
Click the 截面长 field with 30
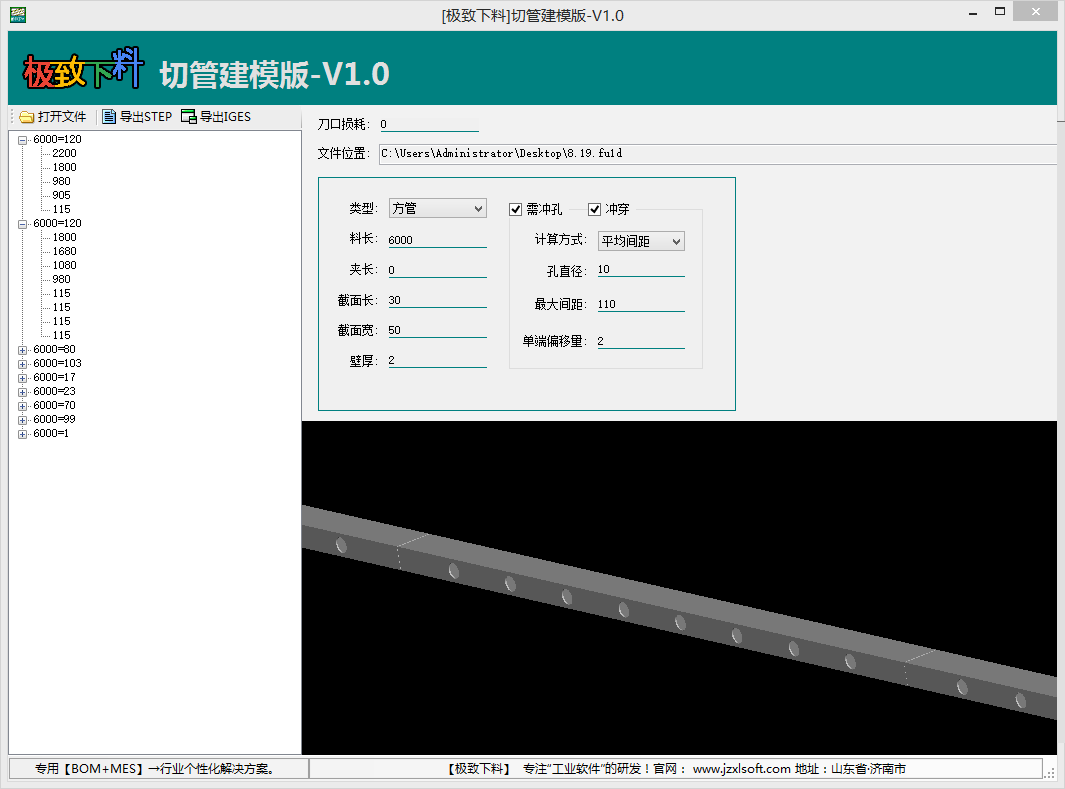pos(437,300)
